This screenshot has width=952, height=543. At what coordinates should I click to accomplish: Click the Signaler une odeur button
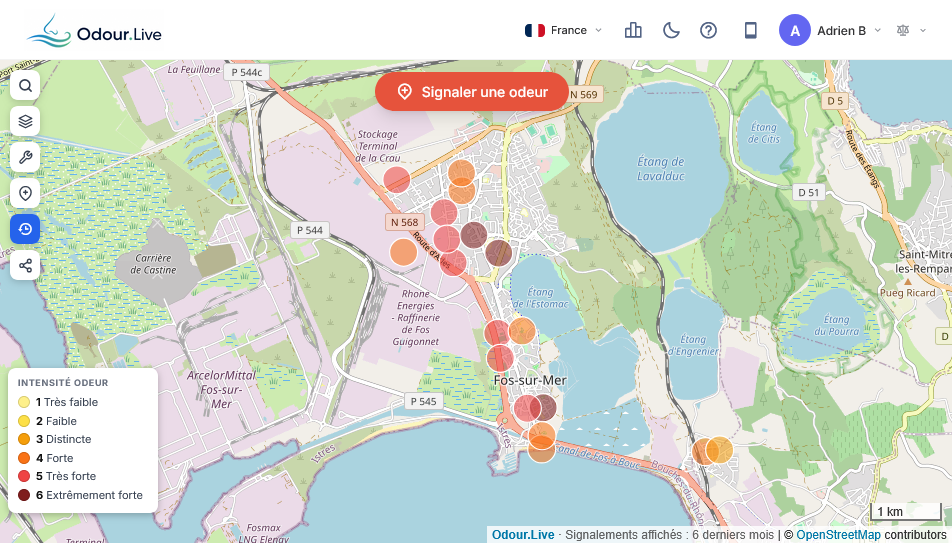point(472,92)
